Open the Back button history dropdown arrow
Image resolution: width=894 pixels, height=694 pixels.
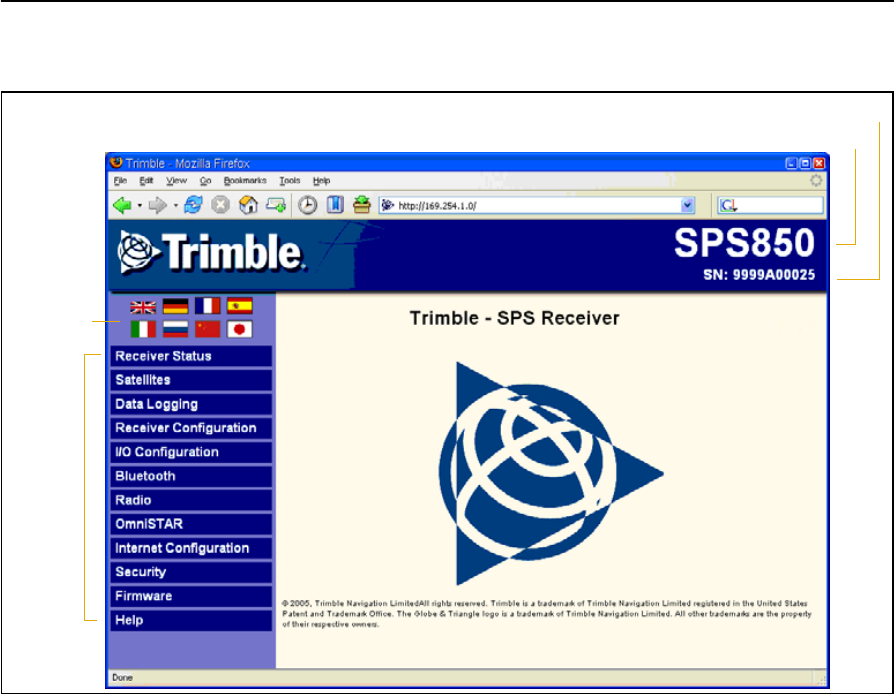tap(140, 206)
